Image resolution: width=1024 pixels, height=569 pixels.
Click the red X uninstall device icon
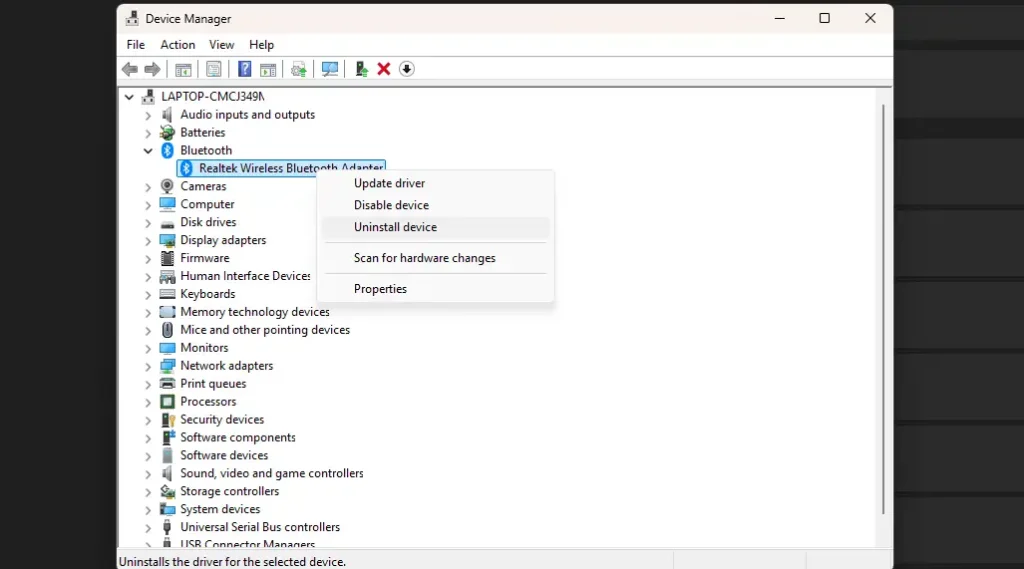(x=384, y=69)
